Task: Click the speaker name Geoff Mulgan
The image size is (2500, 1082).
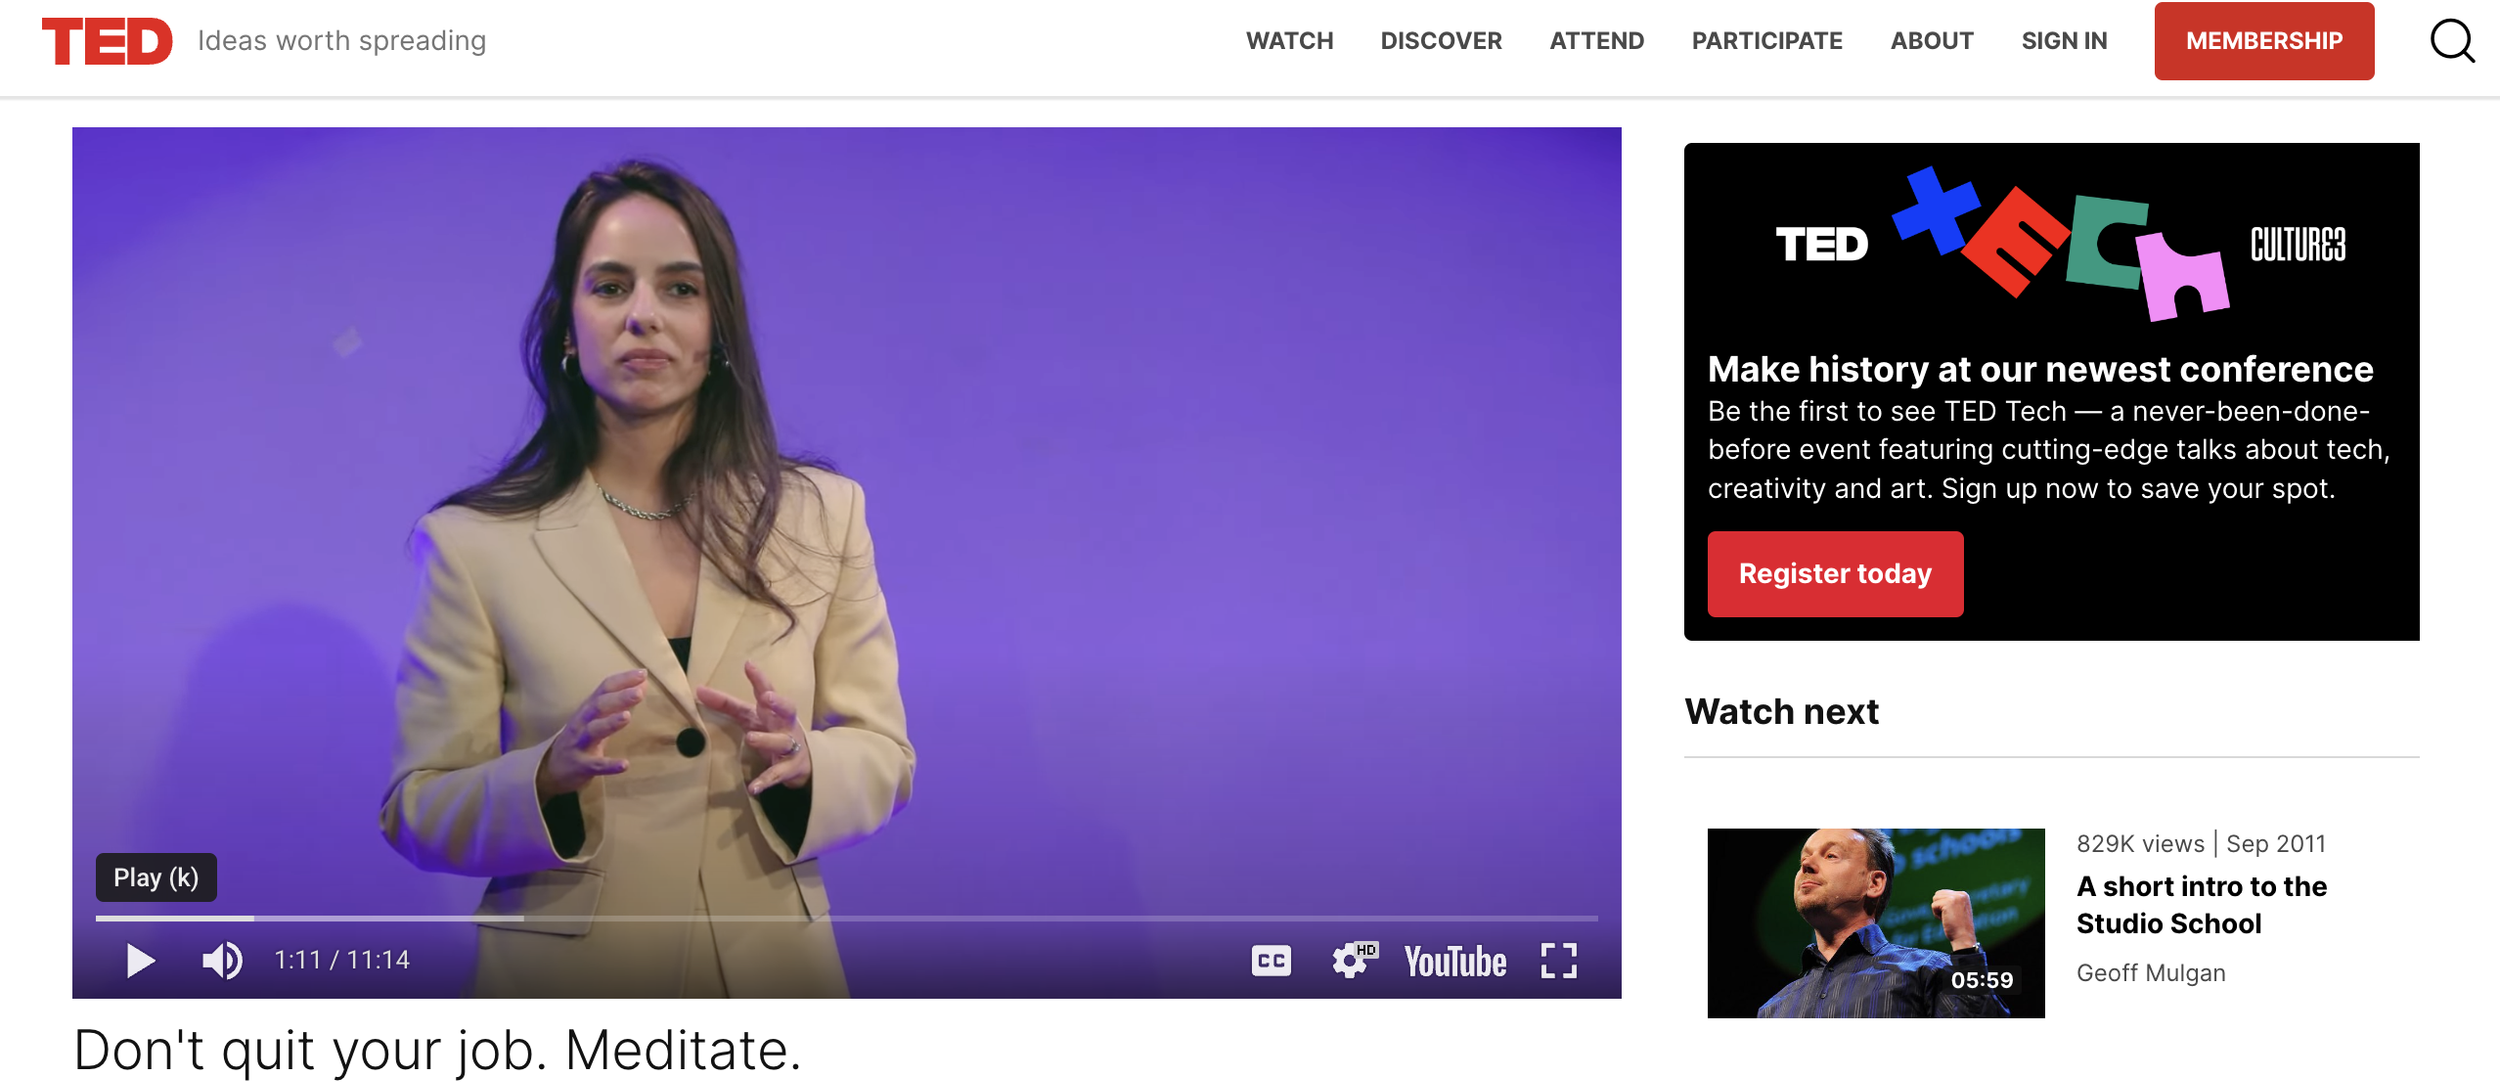Action: [2150, 973]
